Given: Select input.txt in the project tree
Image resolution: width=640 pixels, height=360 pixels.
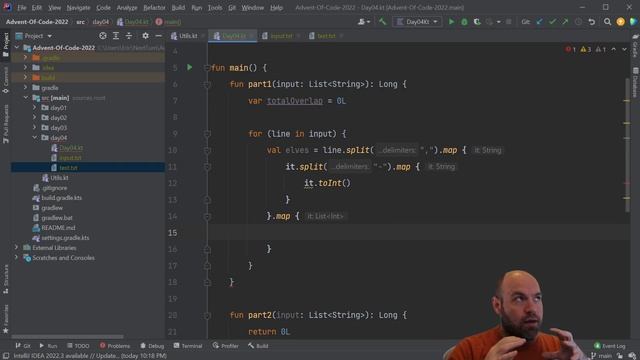Looking at the screenshot, I should [x=70, y=158].
